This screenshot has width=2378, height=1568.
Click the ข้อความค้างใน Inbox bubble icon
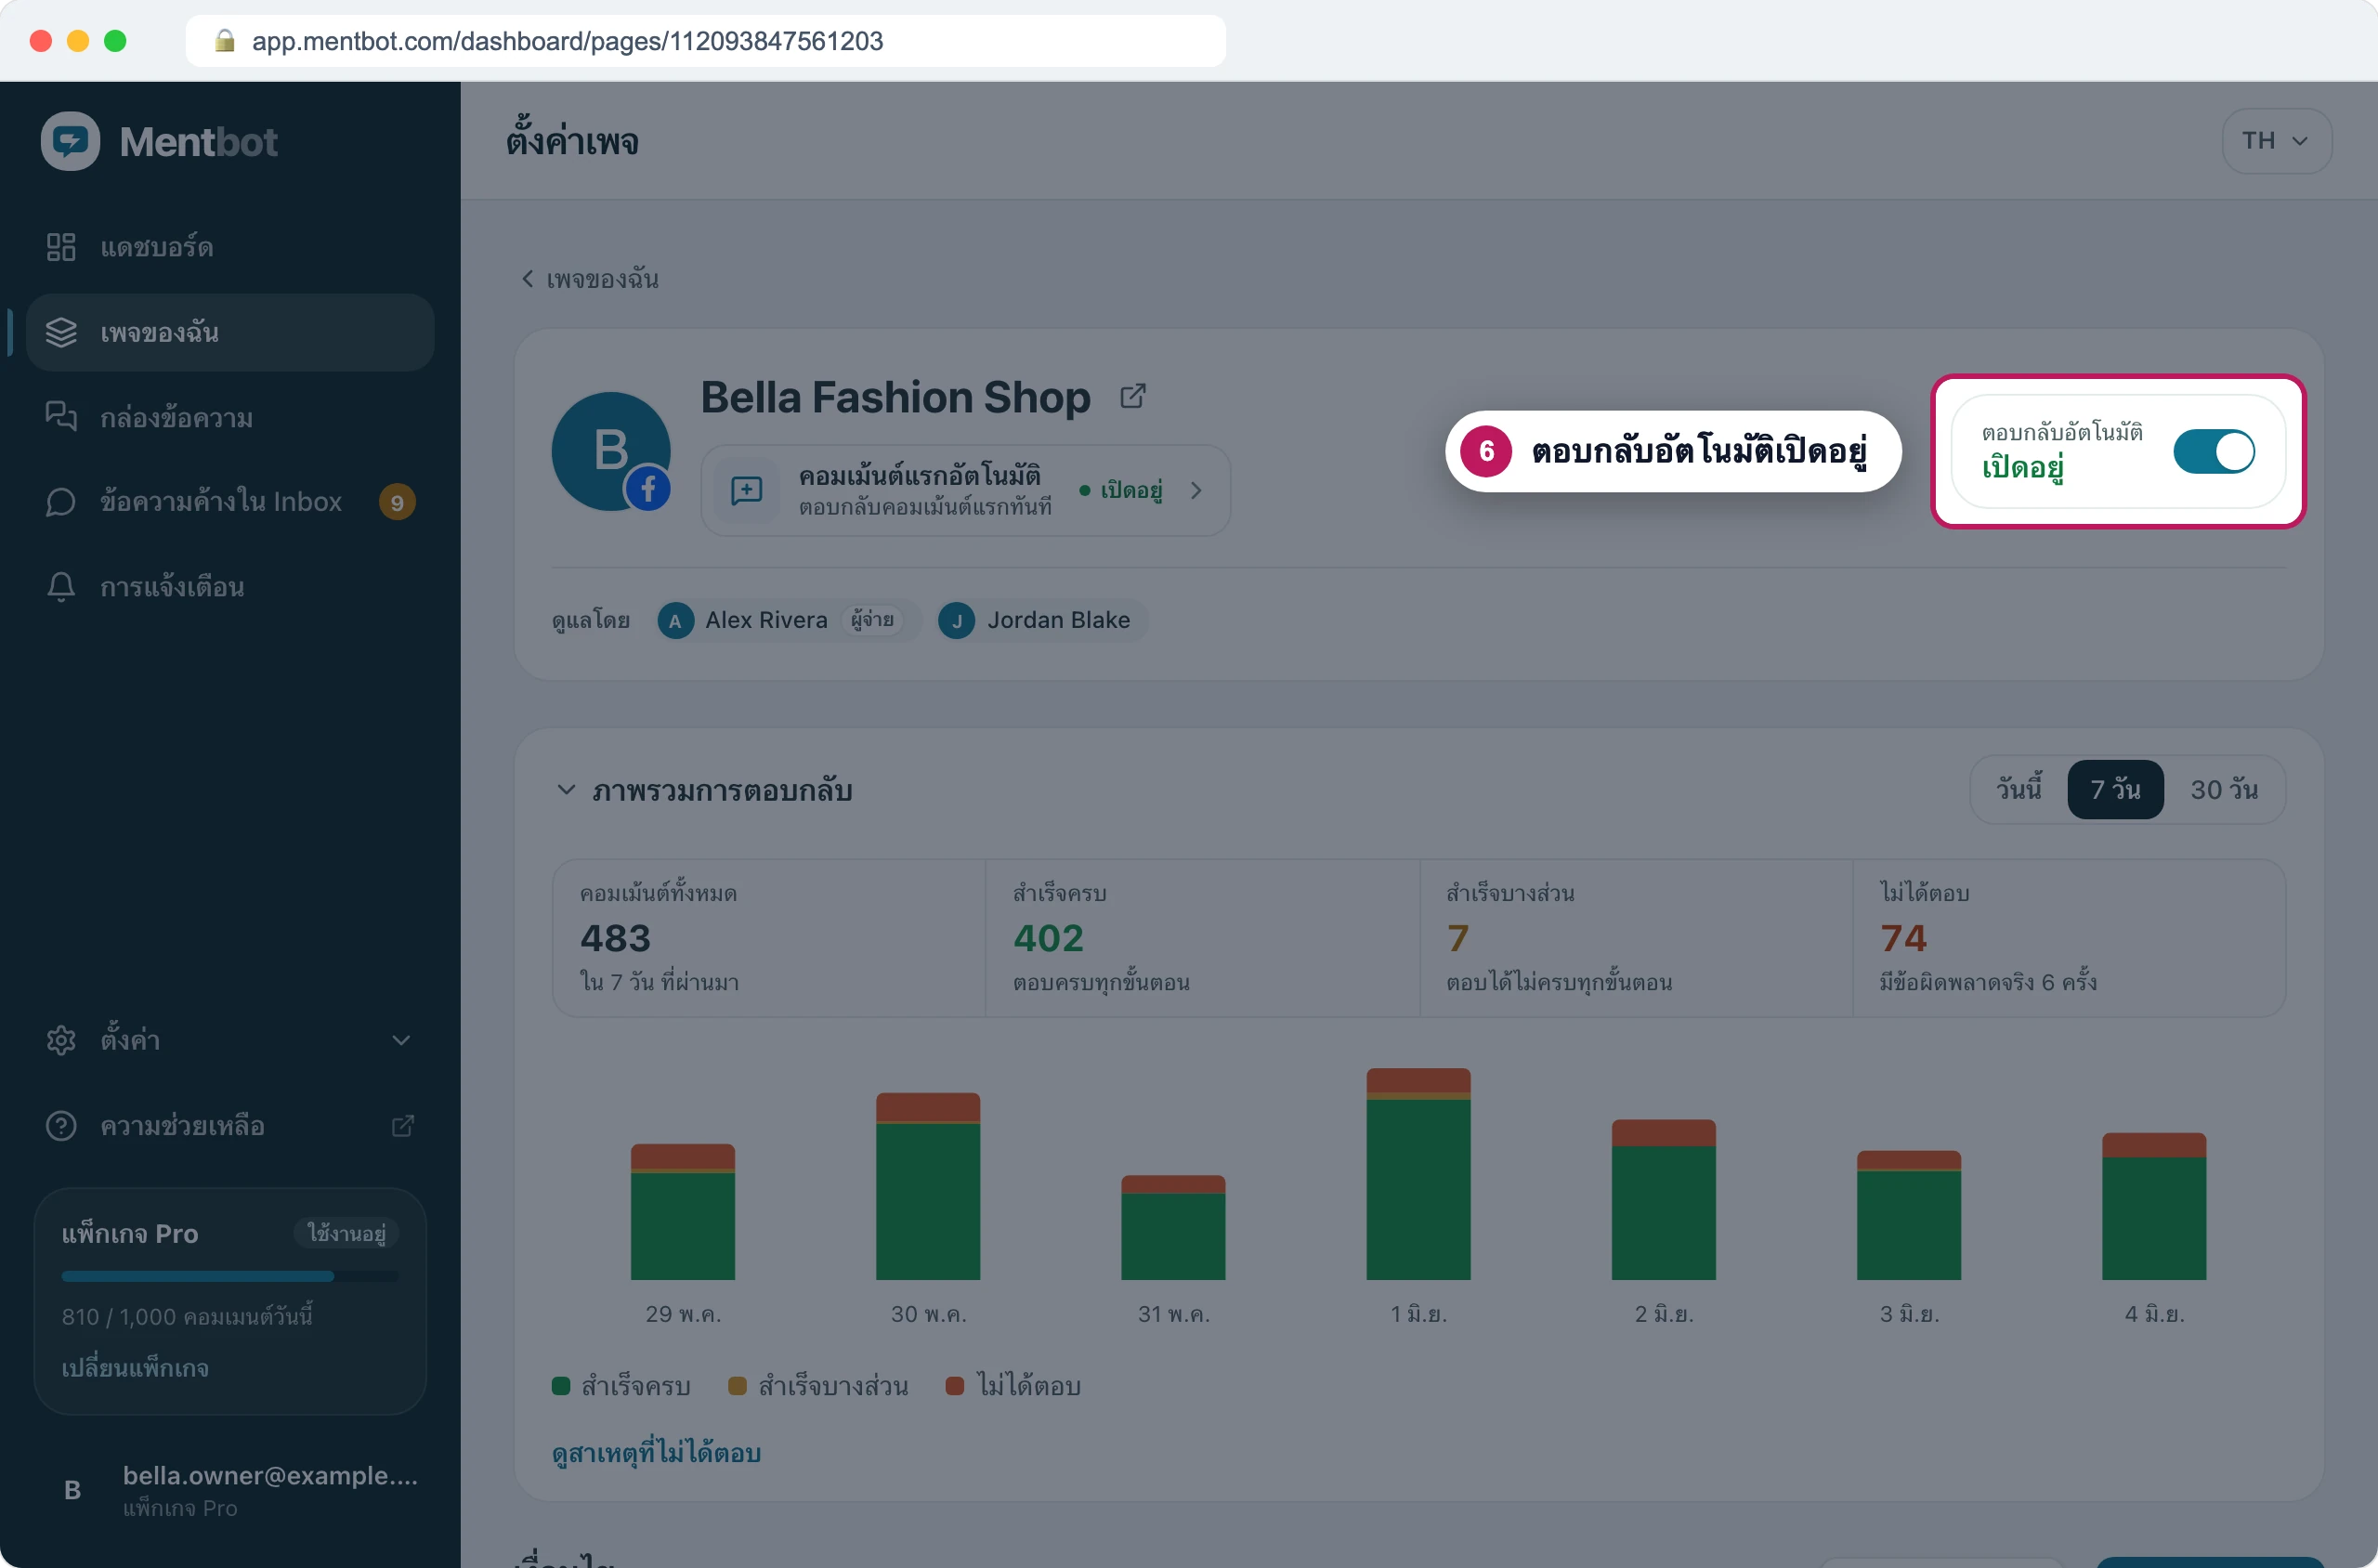tap(61, 502)
